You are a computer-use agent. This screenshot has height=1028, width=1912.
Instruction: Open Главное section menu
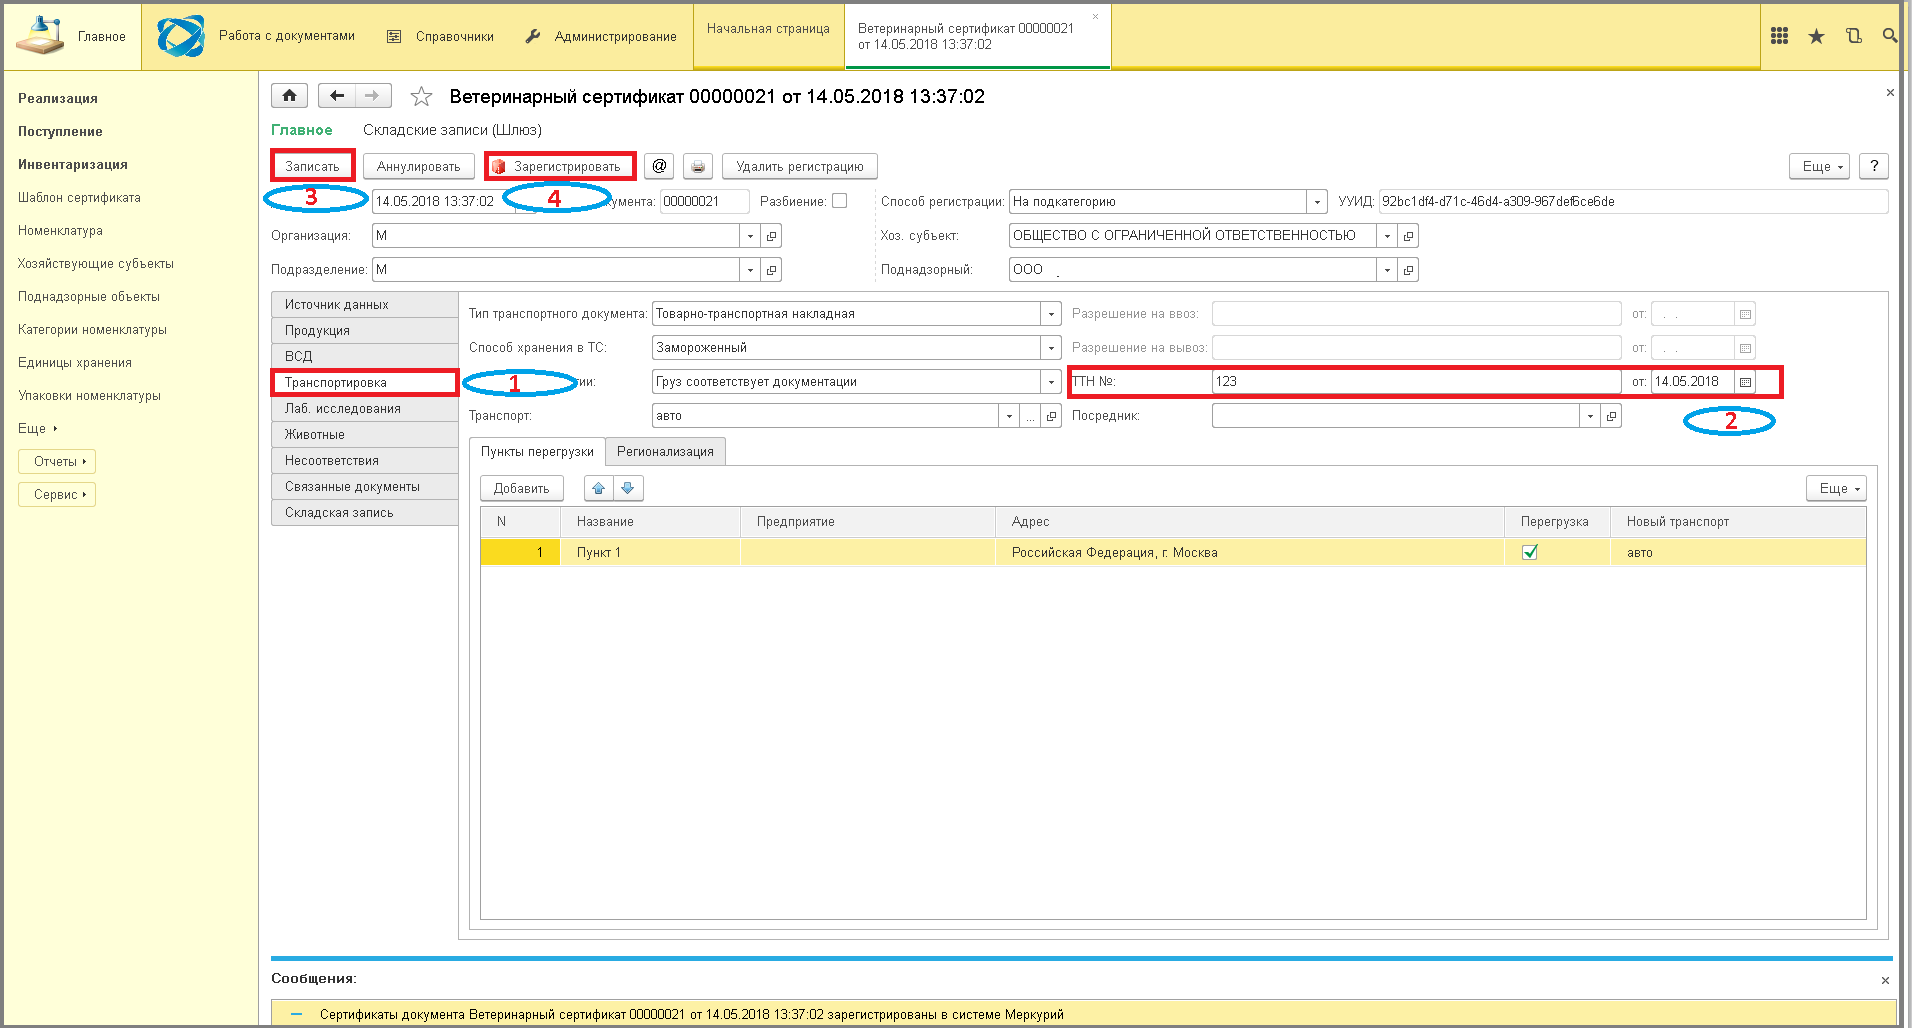pyautogui.click(x=72, y=36)
